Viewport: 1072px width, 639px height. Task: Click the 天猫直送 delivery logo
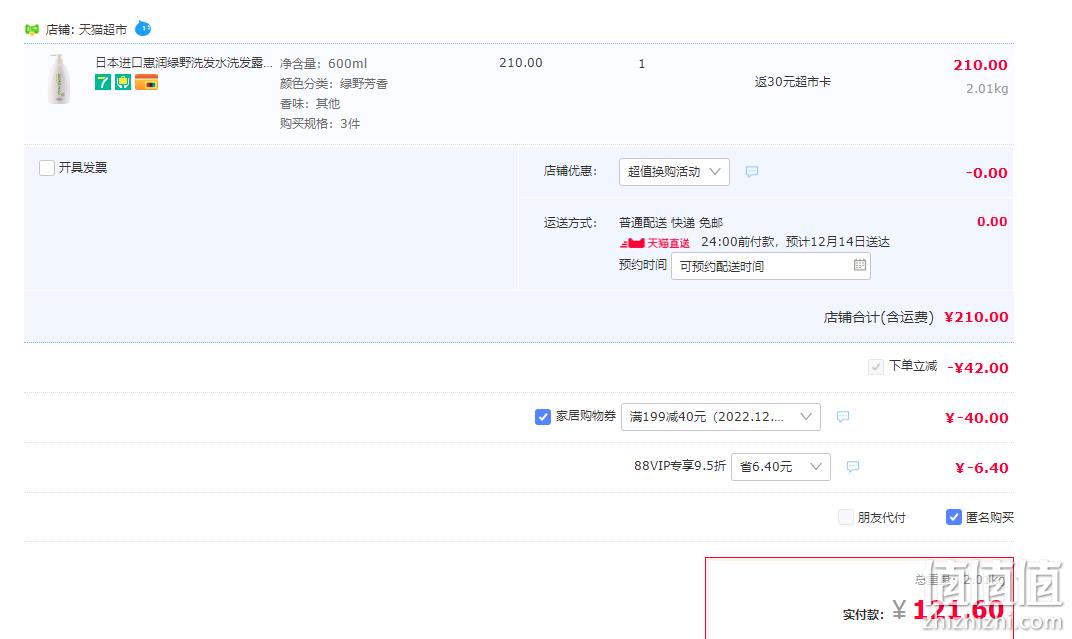tap(655, 243)
